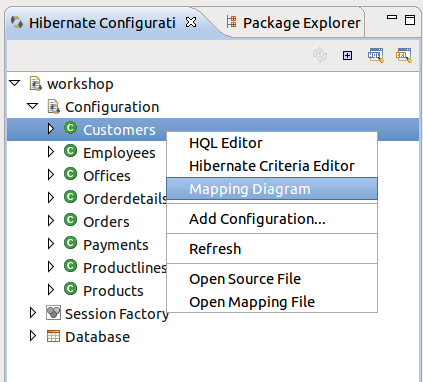The height and width of the screenshot is (382, 423).
Task: Select the Session Factory tree item
Action: [117, 314]
